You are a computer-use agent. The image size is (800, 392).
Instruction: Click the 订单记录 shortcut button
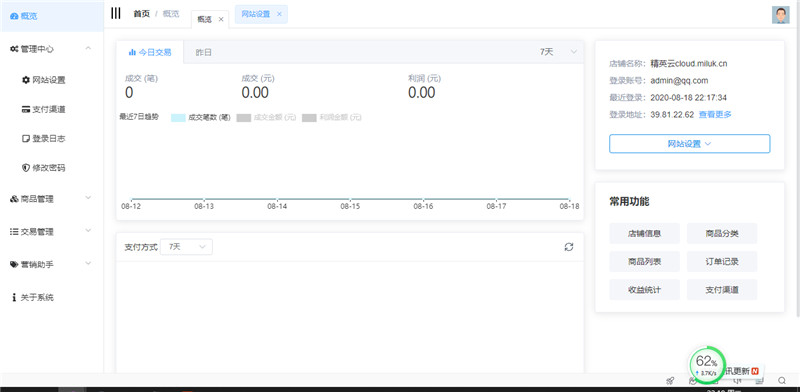point(722,262)
